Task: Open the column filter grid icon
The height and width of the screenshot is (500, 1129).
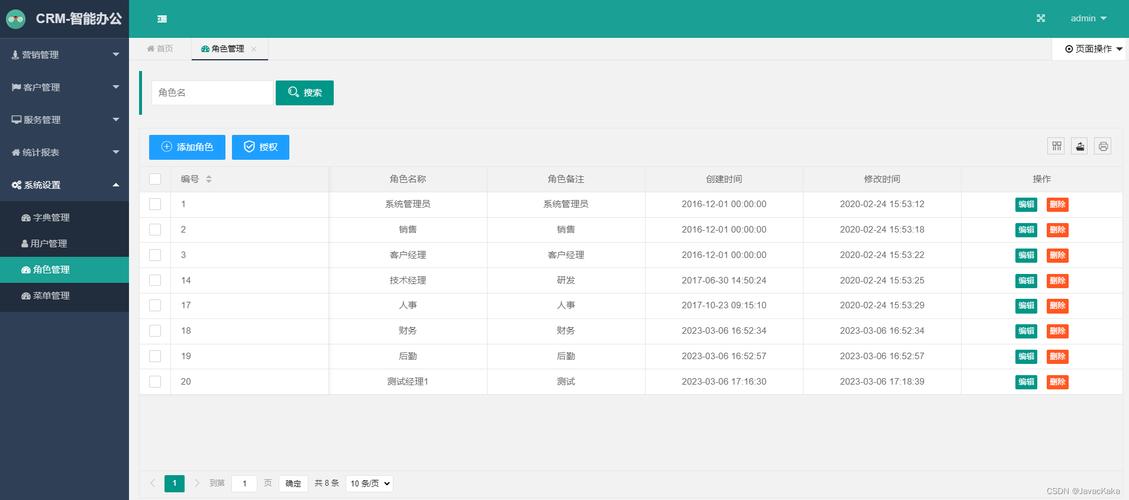Action: point(1056,146)
